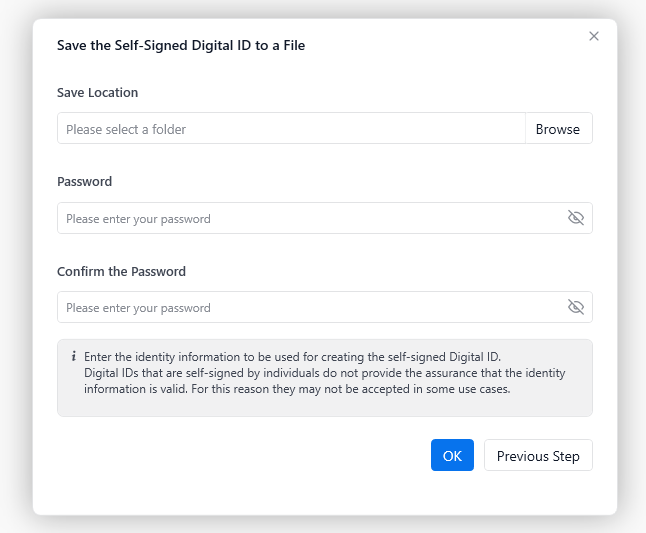Image resolution: width=646 pixels, height=533 pixels.
Task: Click the "Confirm the Password" label
Action: coord(122,271)
